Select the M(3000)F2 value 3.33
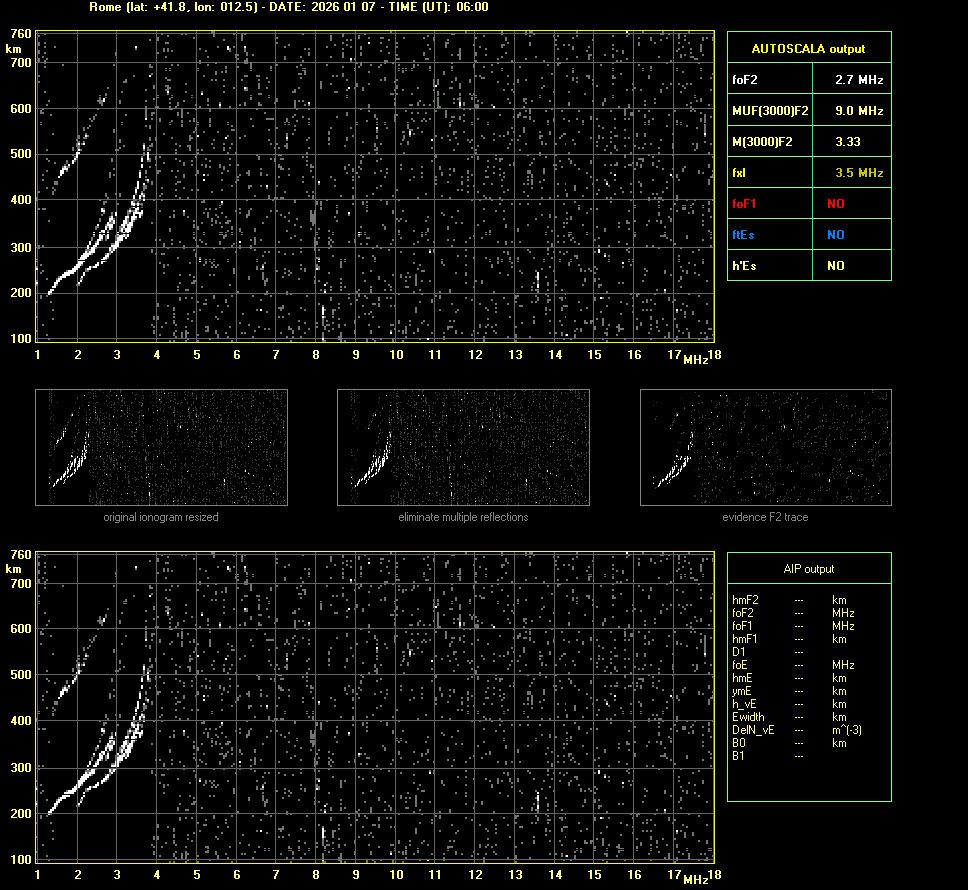The image size is (968, 890). (x=848, y=142)
